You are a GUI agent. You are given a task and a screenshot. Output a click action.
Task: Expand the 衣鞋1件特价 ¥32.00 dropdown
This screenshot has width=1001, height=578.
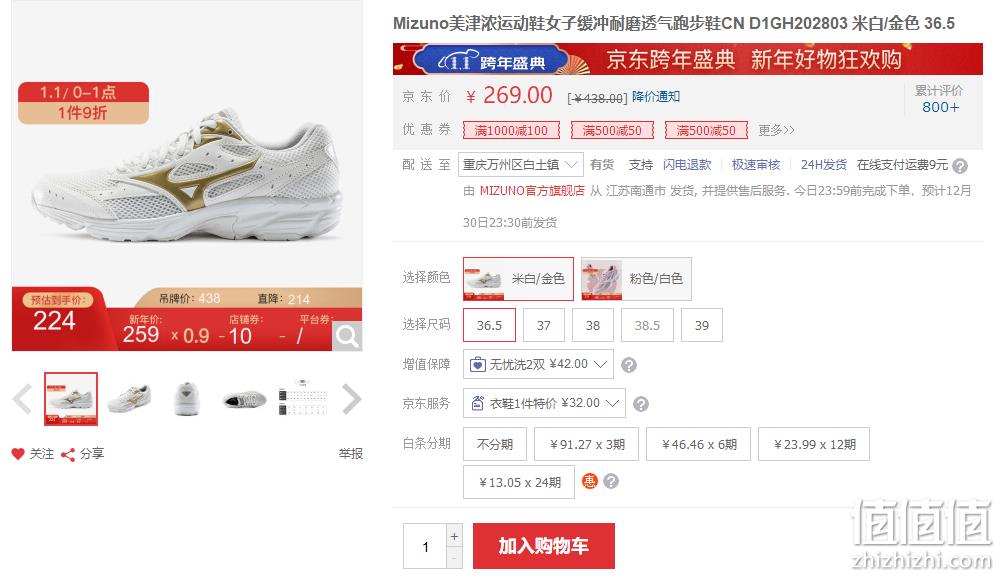(544, 403)
